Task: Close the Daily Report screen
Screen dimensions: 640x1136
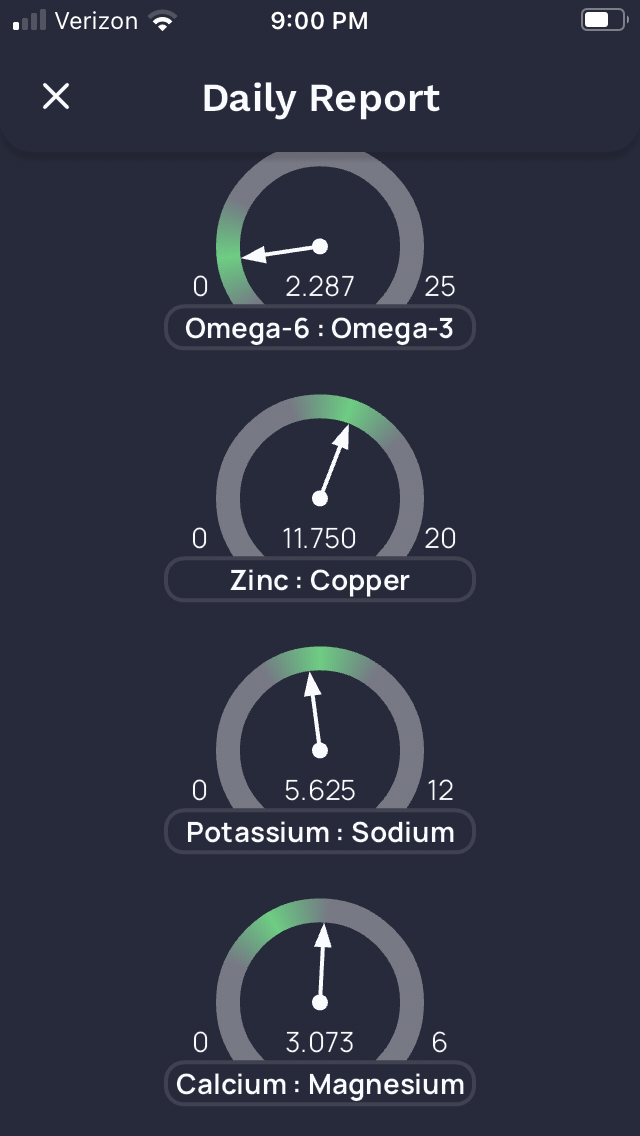Action: coord(56,96)
